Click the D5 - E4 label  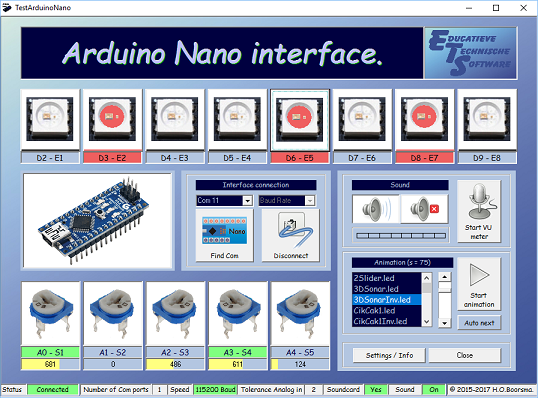(x=237, y=158)
